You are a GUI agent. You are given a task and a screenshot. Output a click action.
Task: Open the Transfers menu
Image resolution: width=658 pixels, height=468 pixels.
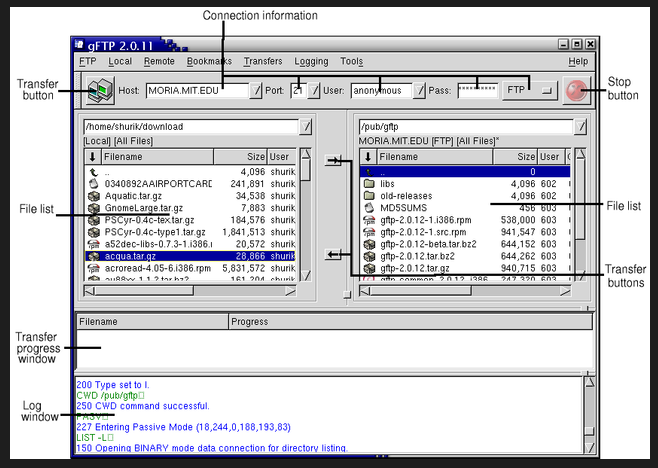point(263,61)
